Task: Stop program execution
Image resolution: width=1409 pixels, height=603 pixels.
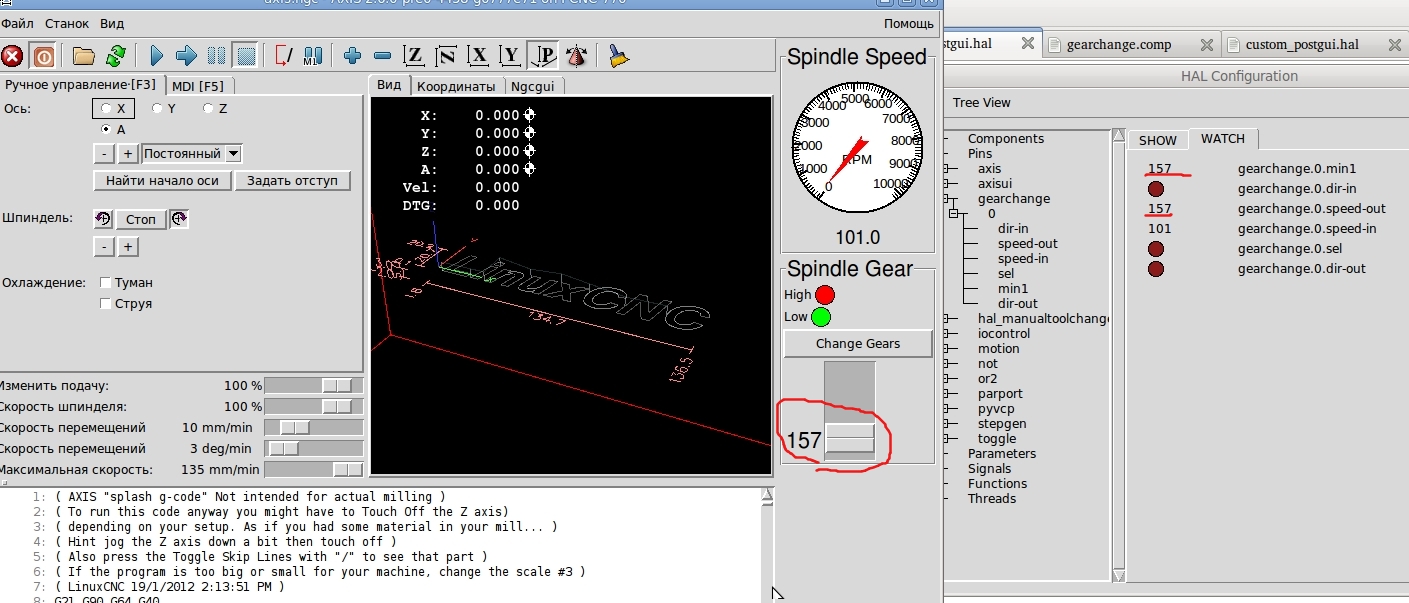Action: 245,56
